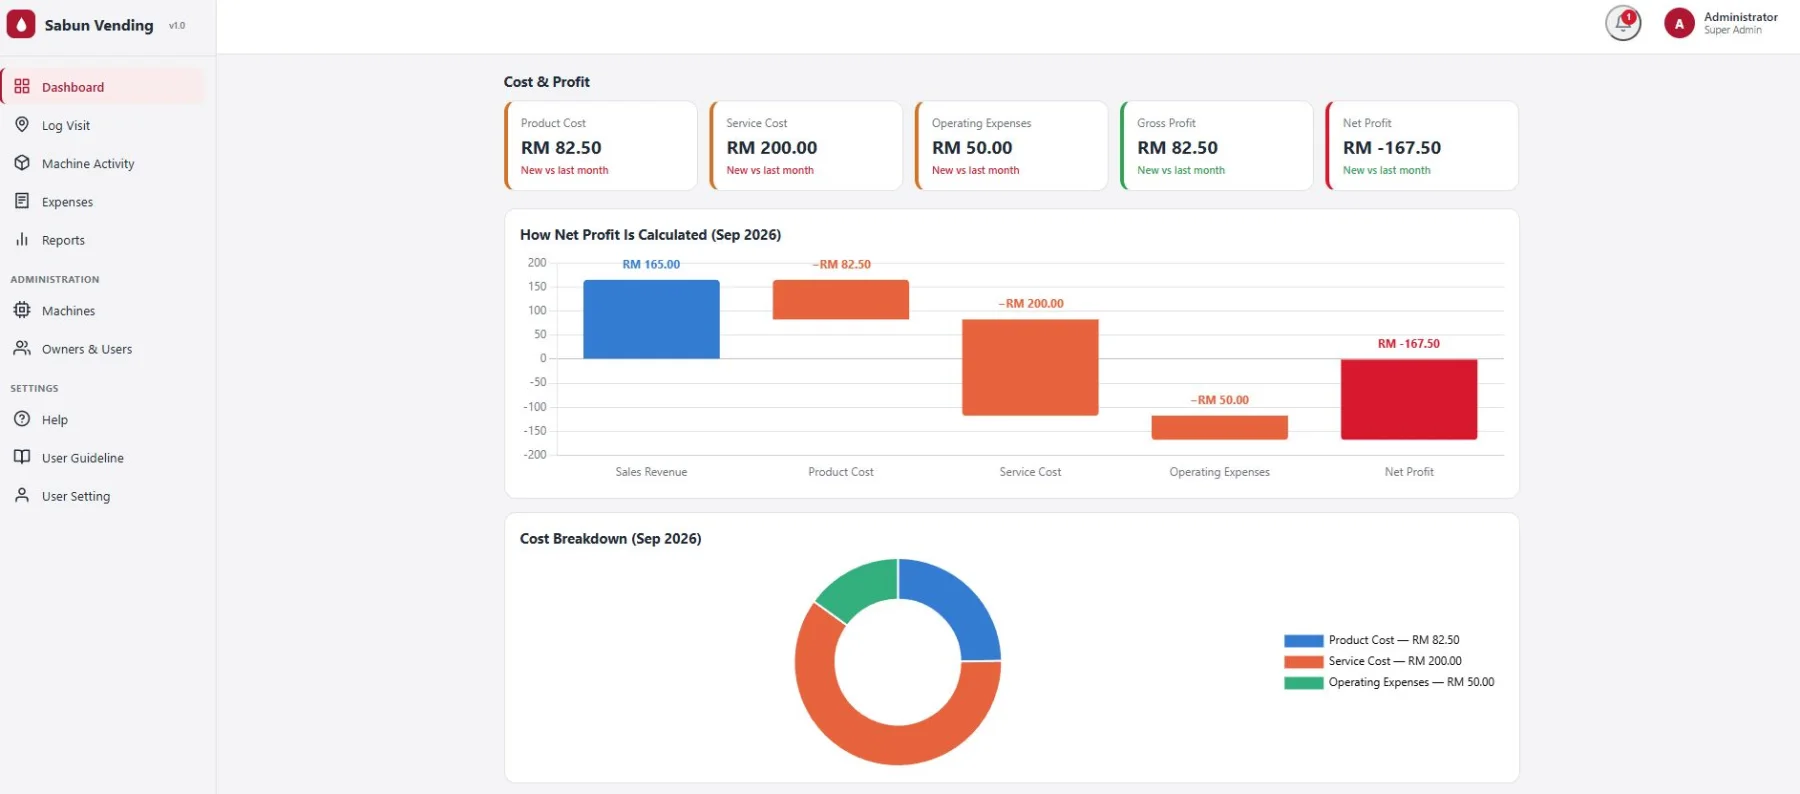1800x794 pixels.
Task: Open the User Setting menu item
Action: pos(103,496)
